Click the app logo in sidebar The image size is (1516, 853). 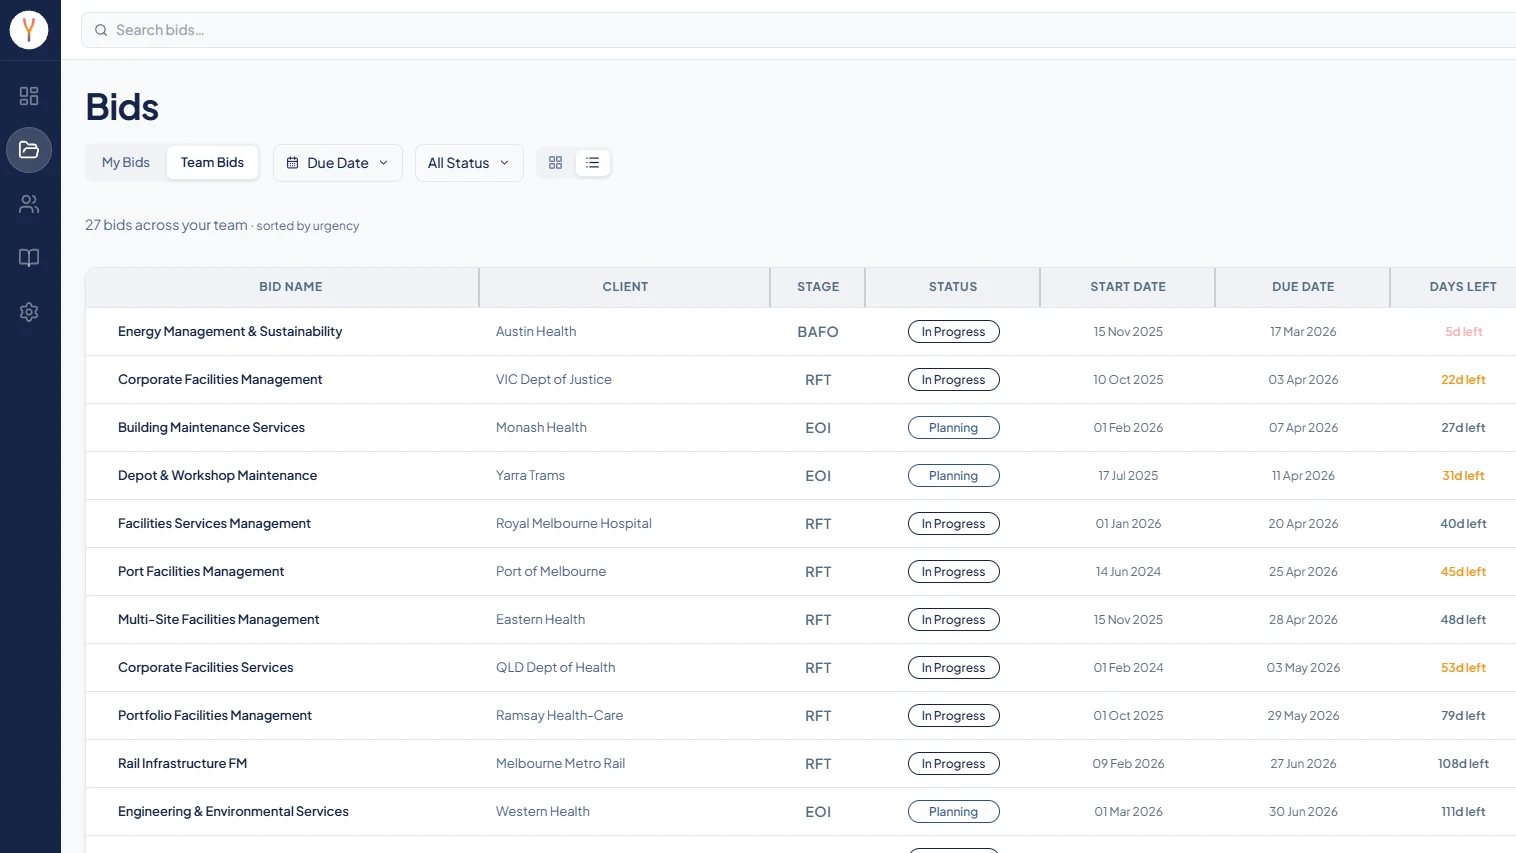29,30
